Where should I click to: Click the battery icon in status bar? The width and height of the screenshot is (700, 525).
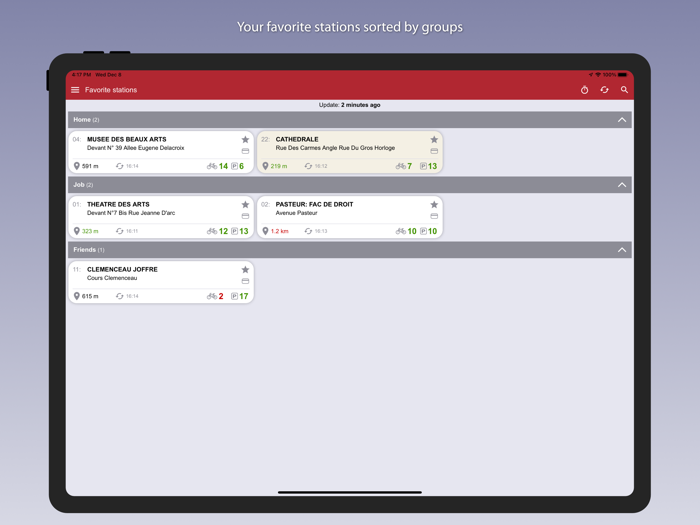coord(622,75)
